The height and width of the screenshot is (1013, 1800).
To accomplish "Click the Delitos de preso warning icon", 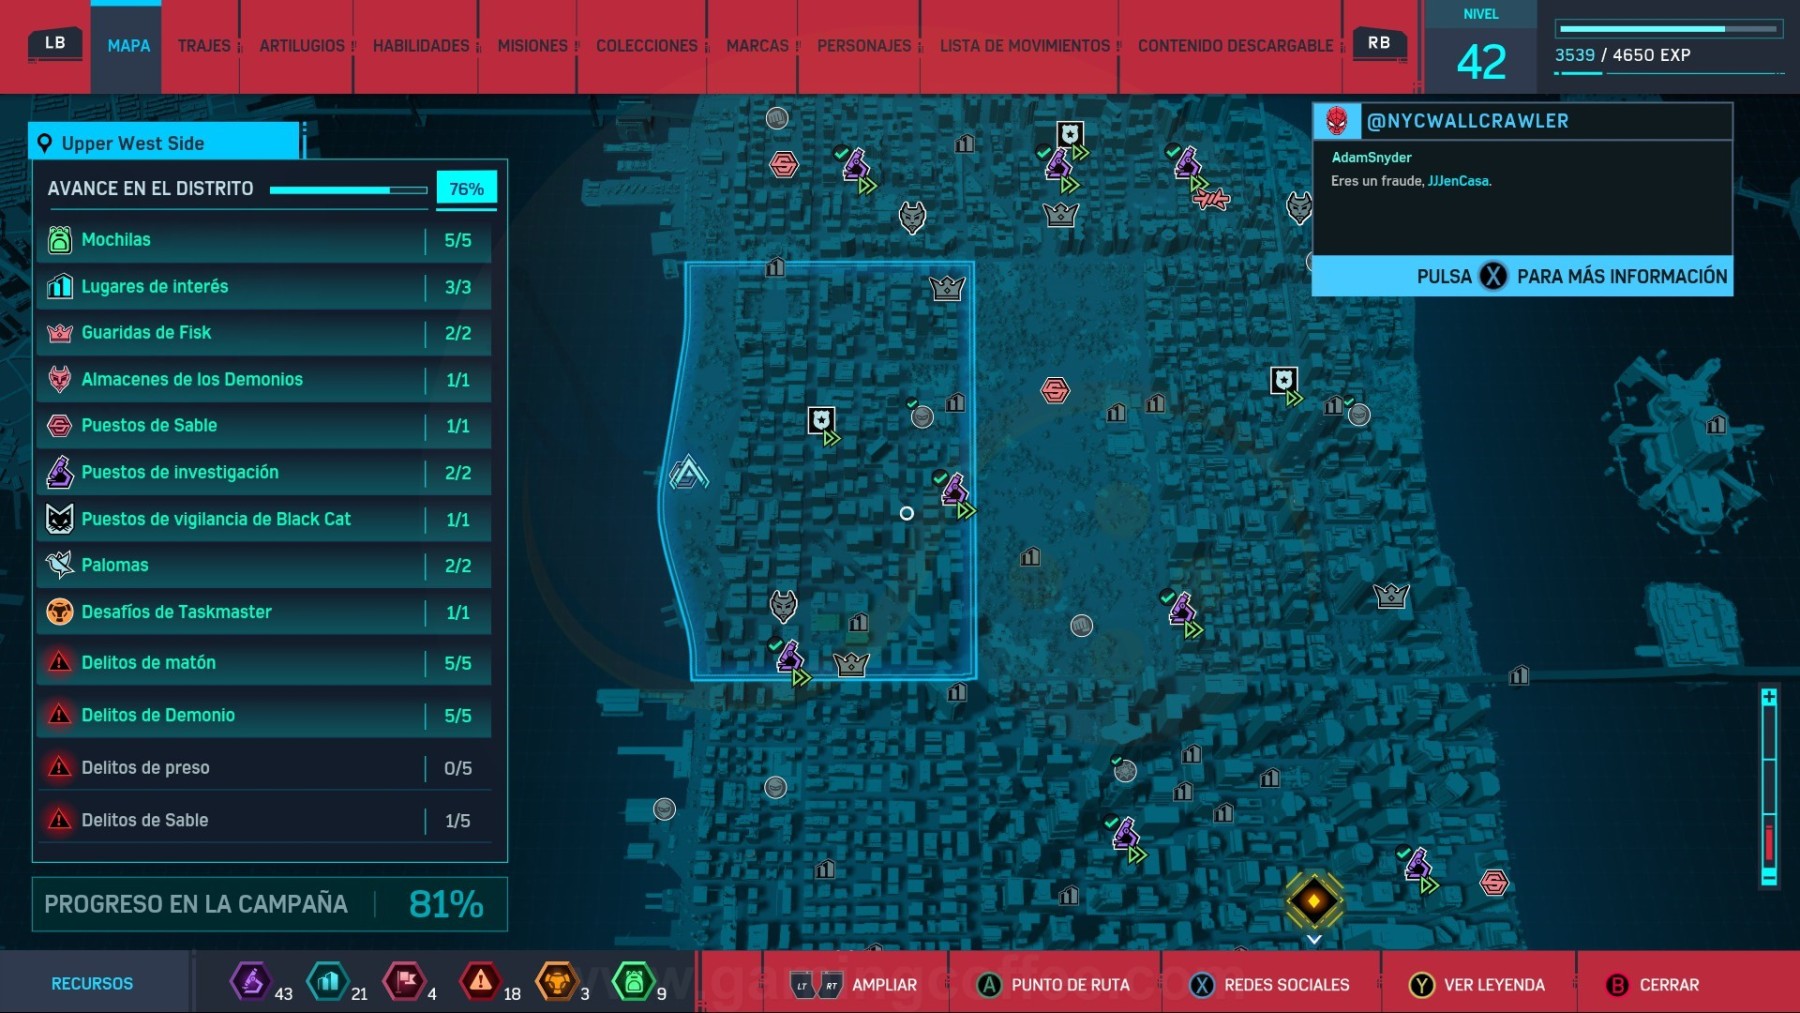I will coord(60,767).
